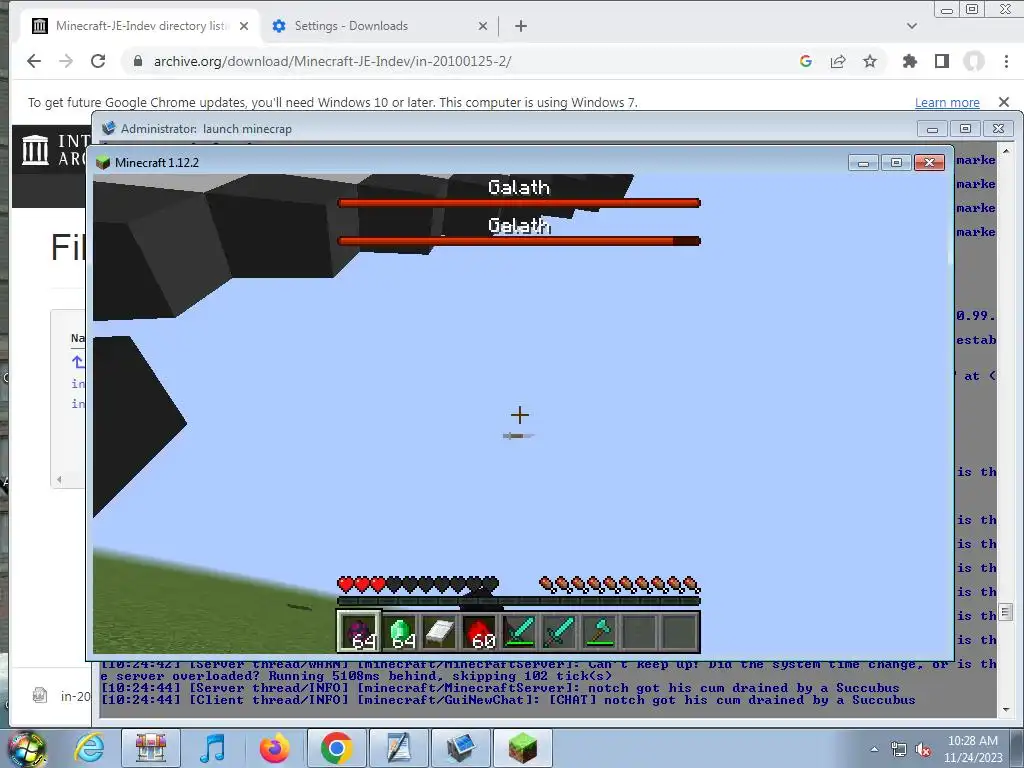
Task: Switch to Chrome in the taskbar
Action: tap(336, 748)
